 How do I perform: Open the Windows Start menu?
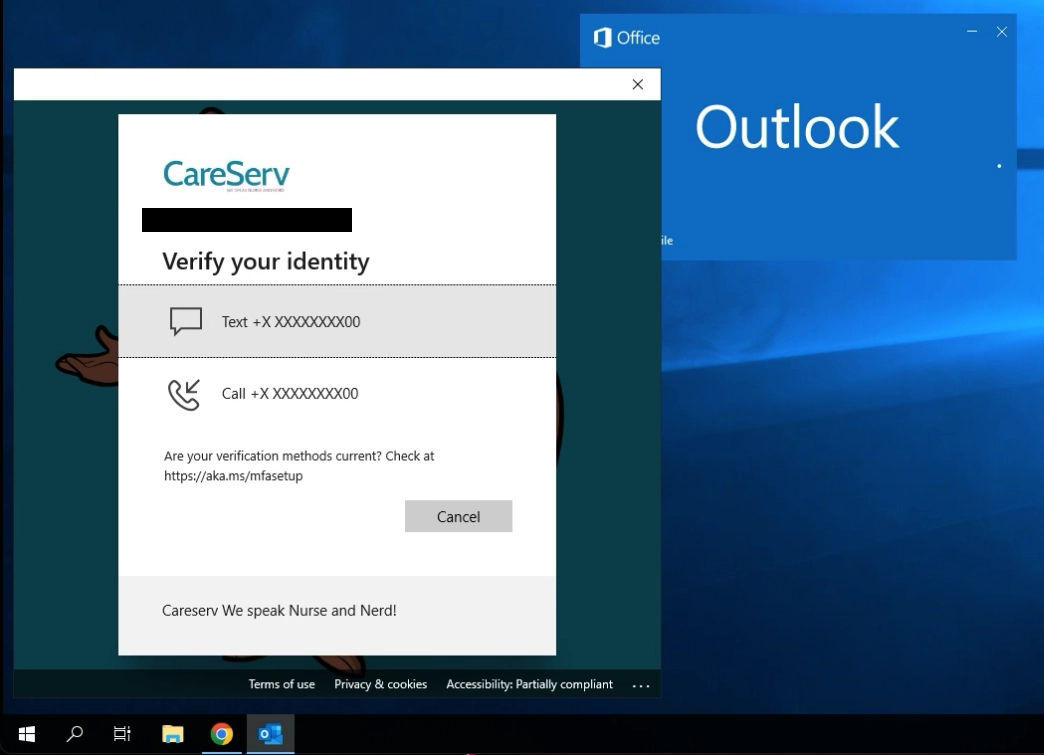coord(27,734)
